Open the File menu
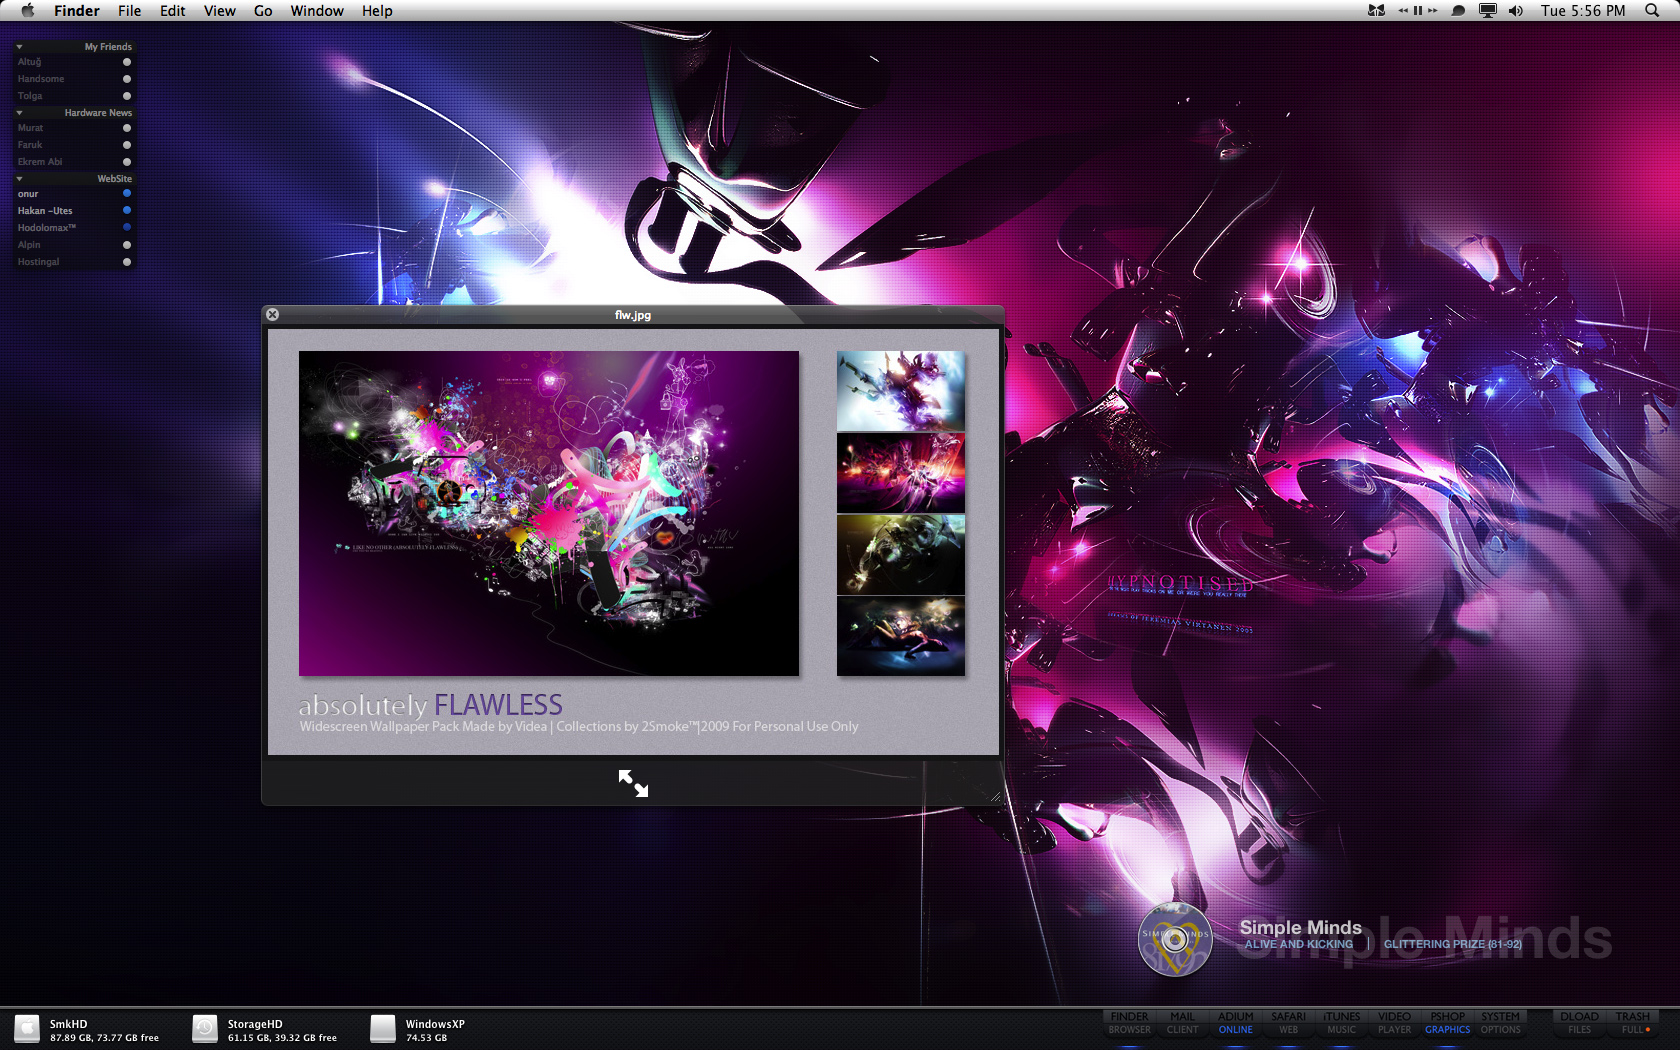The height and width of the screenshot is (1050, 1680). [129, 11]
